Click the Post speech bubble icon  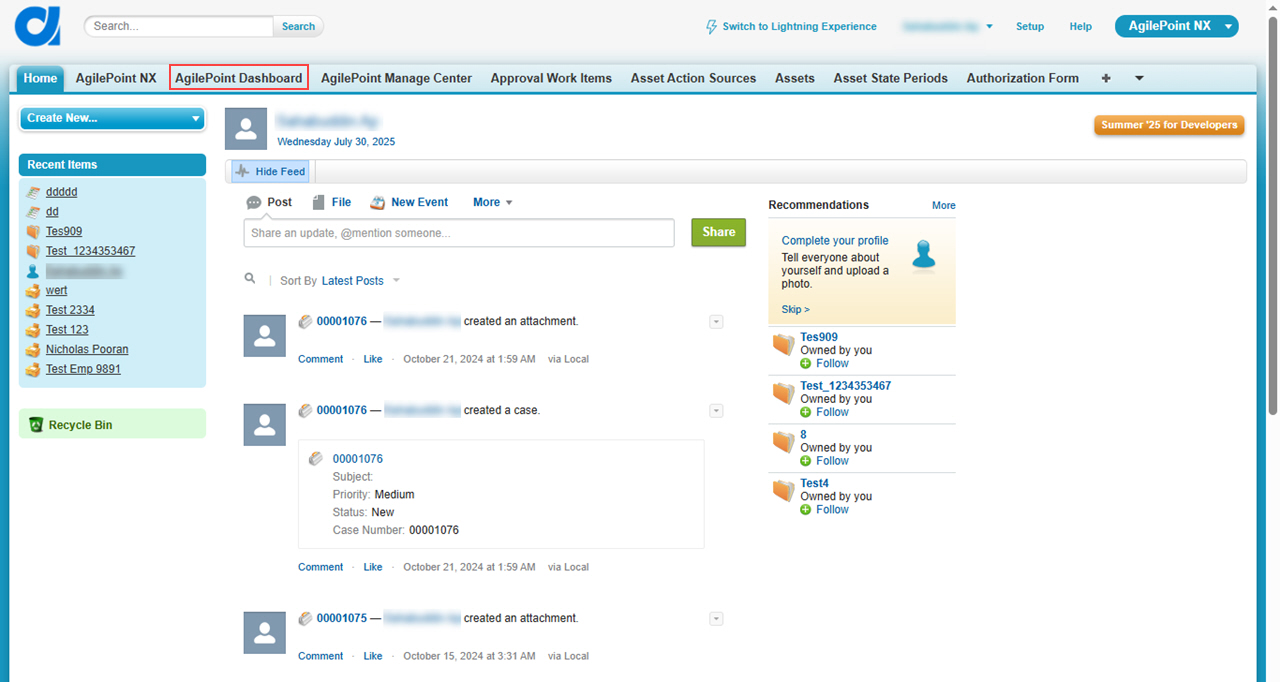254,202
